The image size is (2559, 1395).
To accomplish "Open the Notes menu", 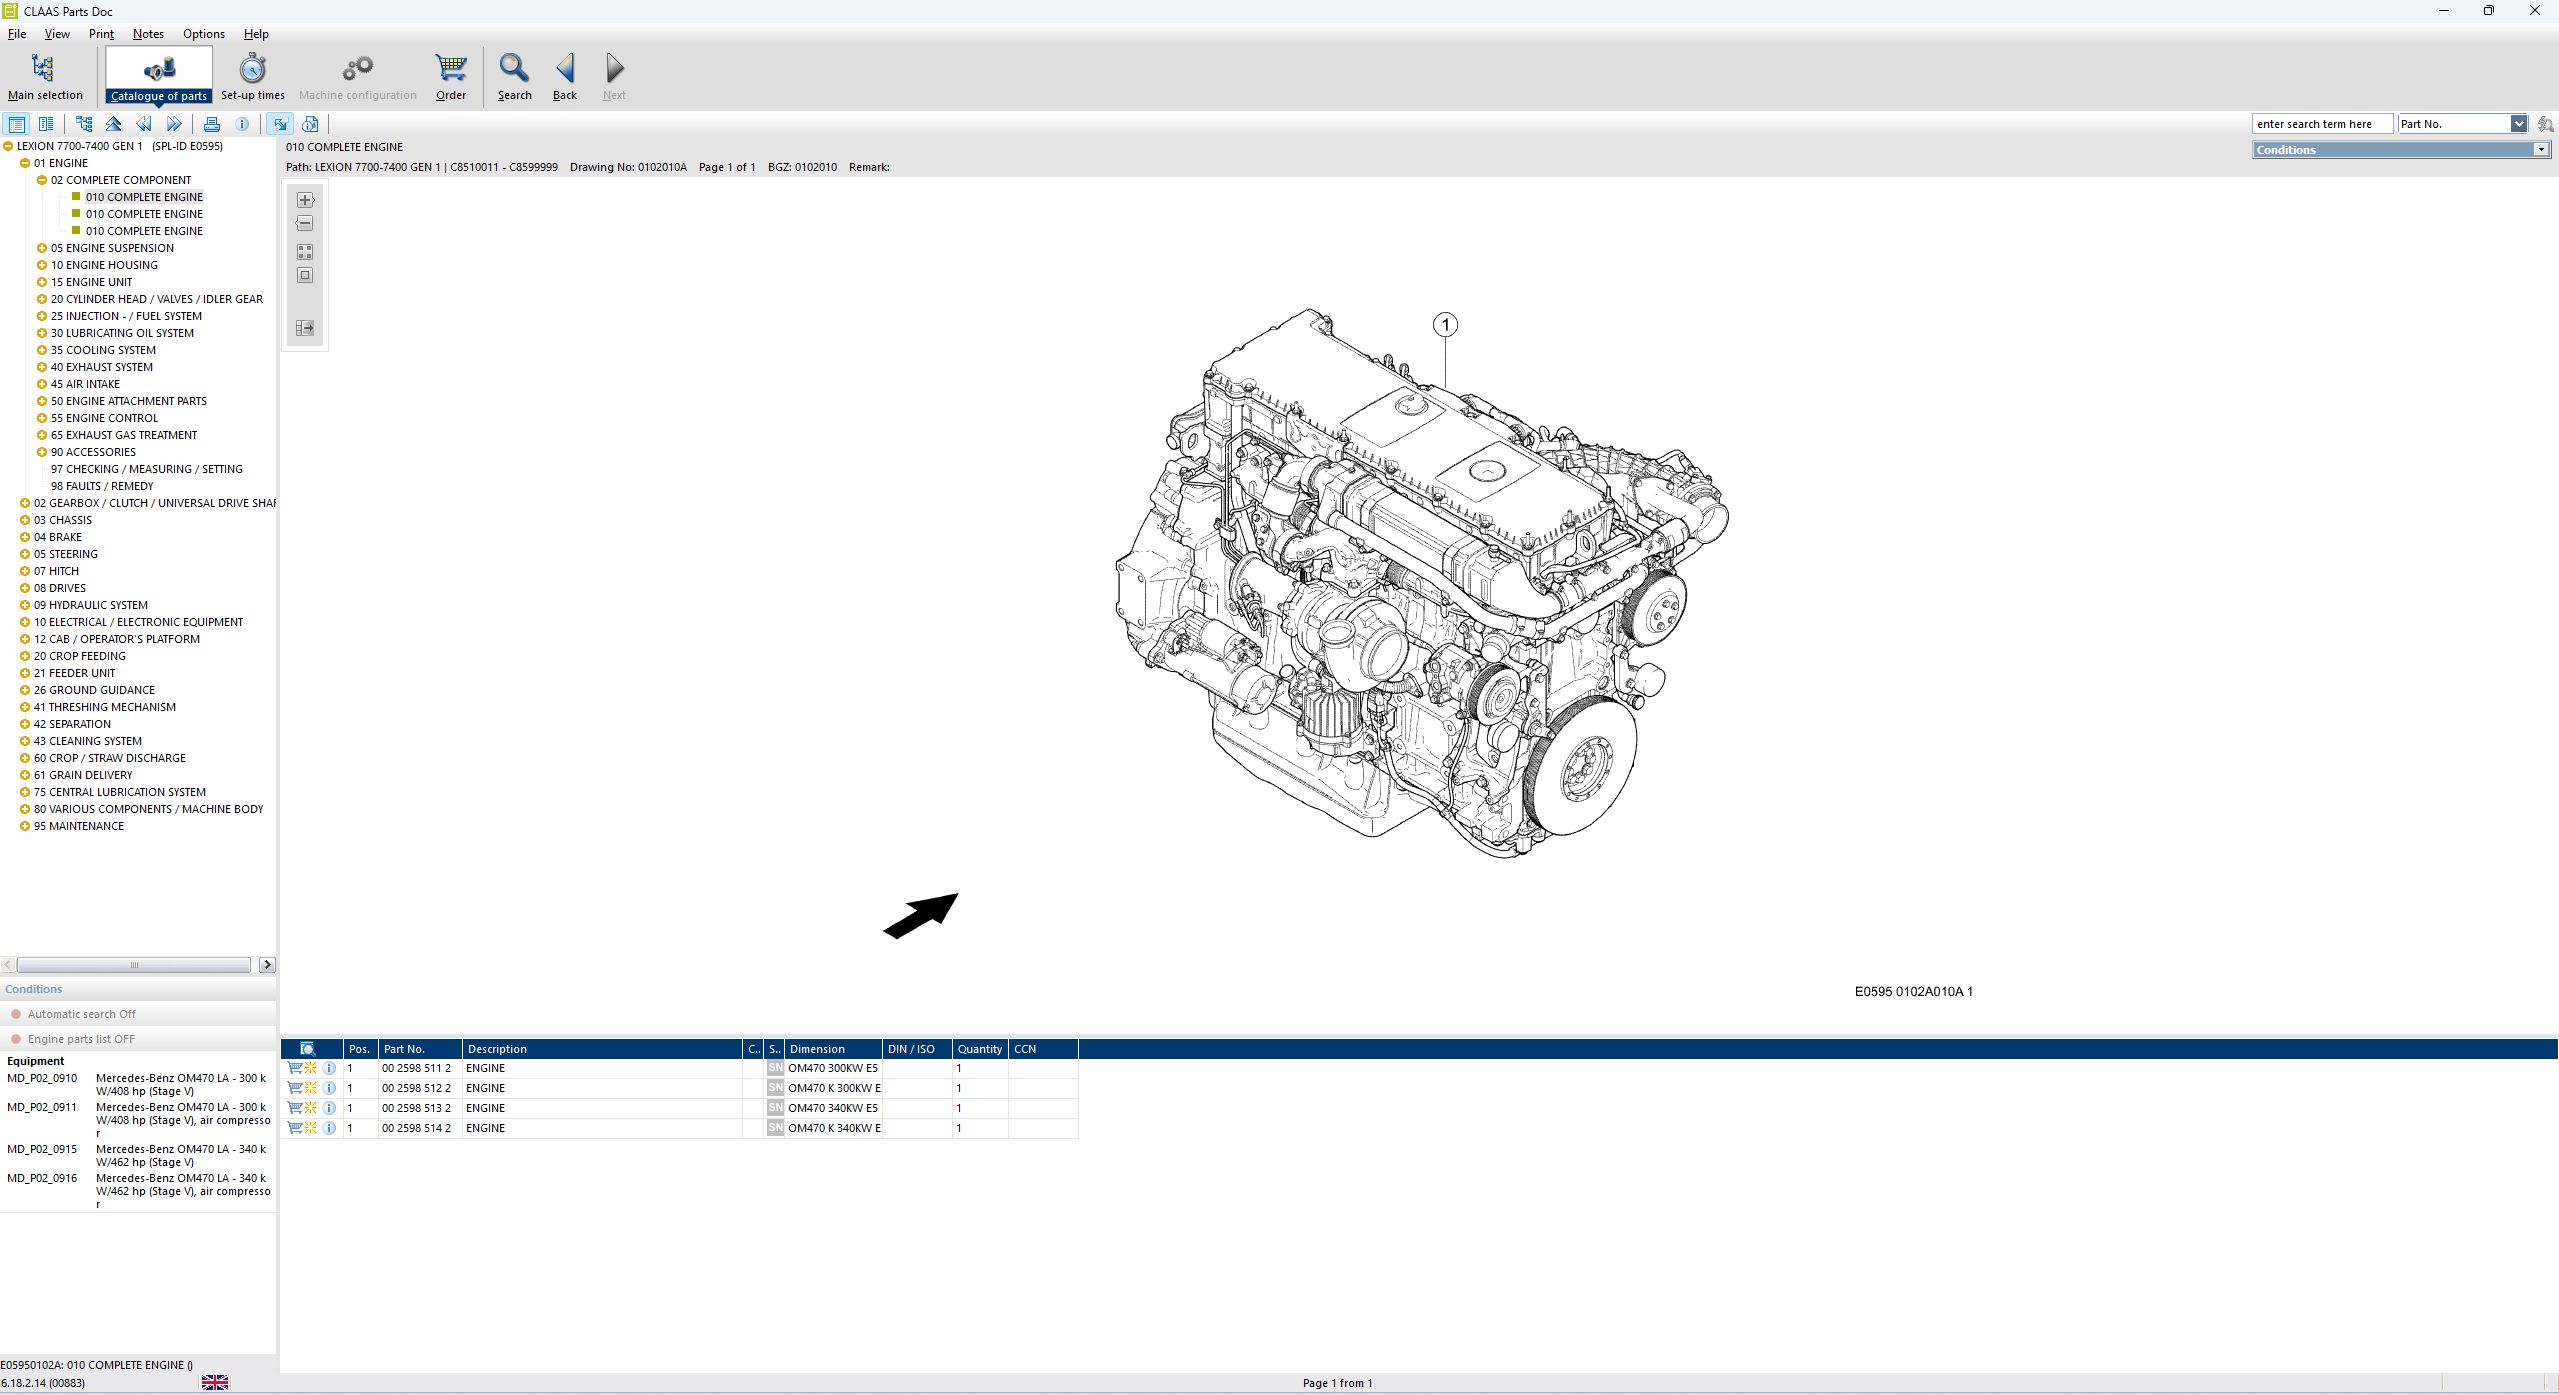I will tap(148, 34).
